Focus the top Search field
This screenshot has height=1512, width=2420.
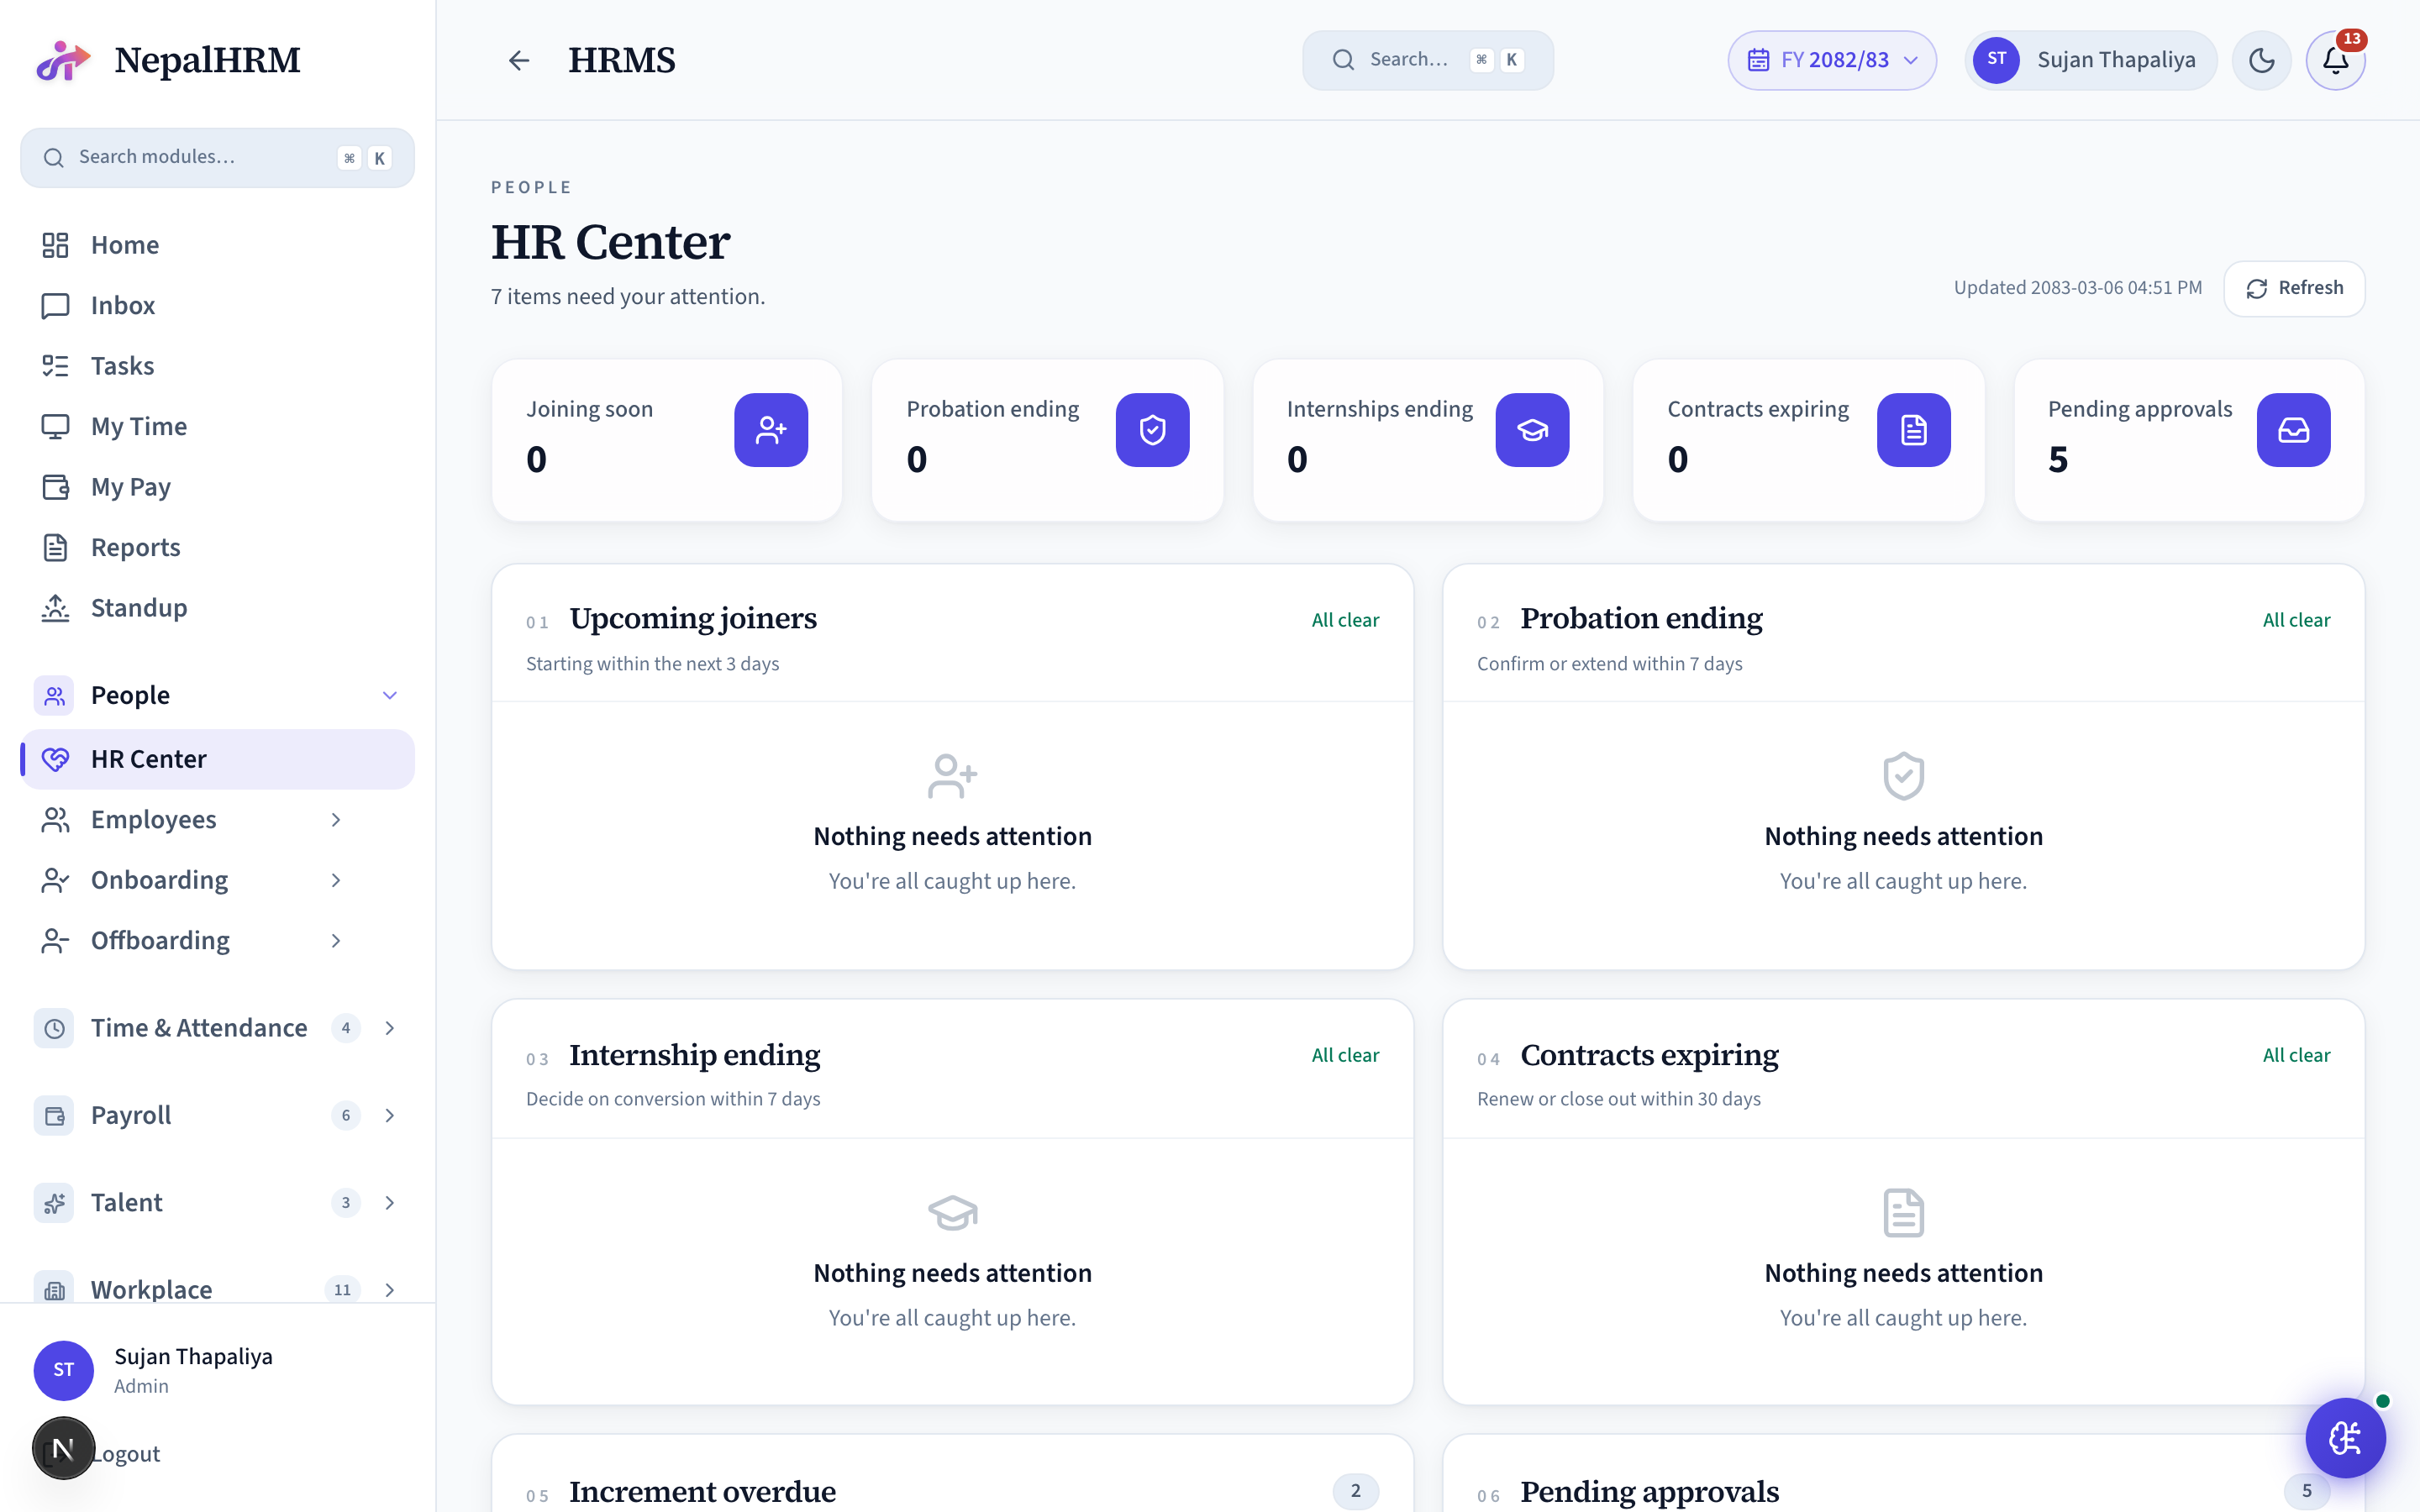pyautogui.click(x=1427, y=60)
